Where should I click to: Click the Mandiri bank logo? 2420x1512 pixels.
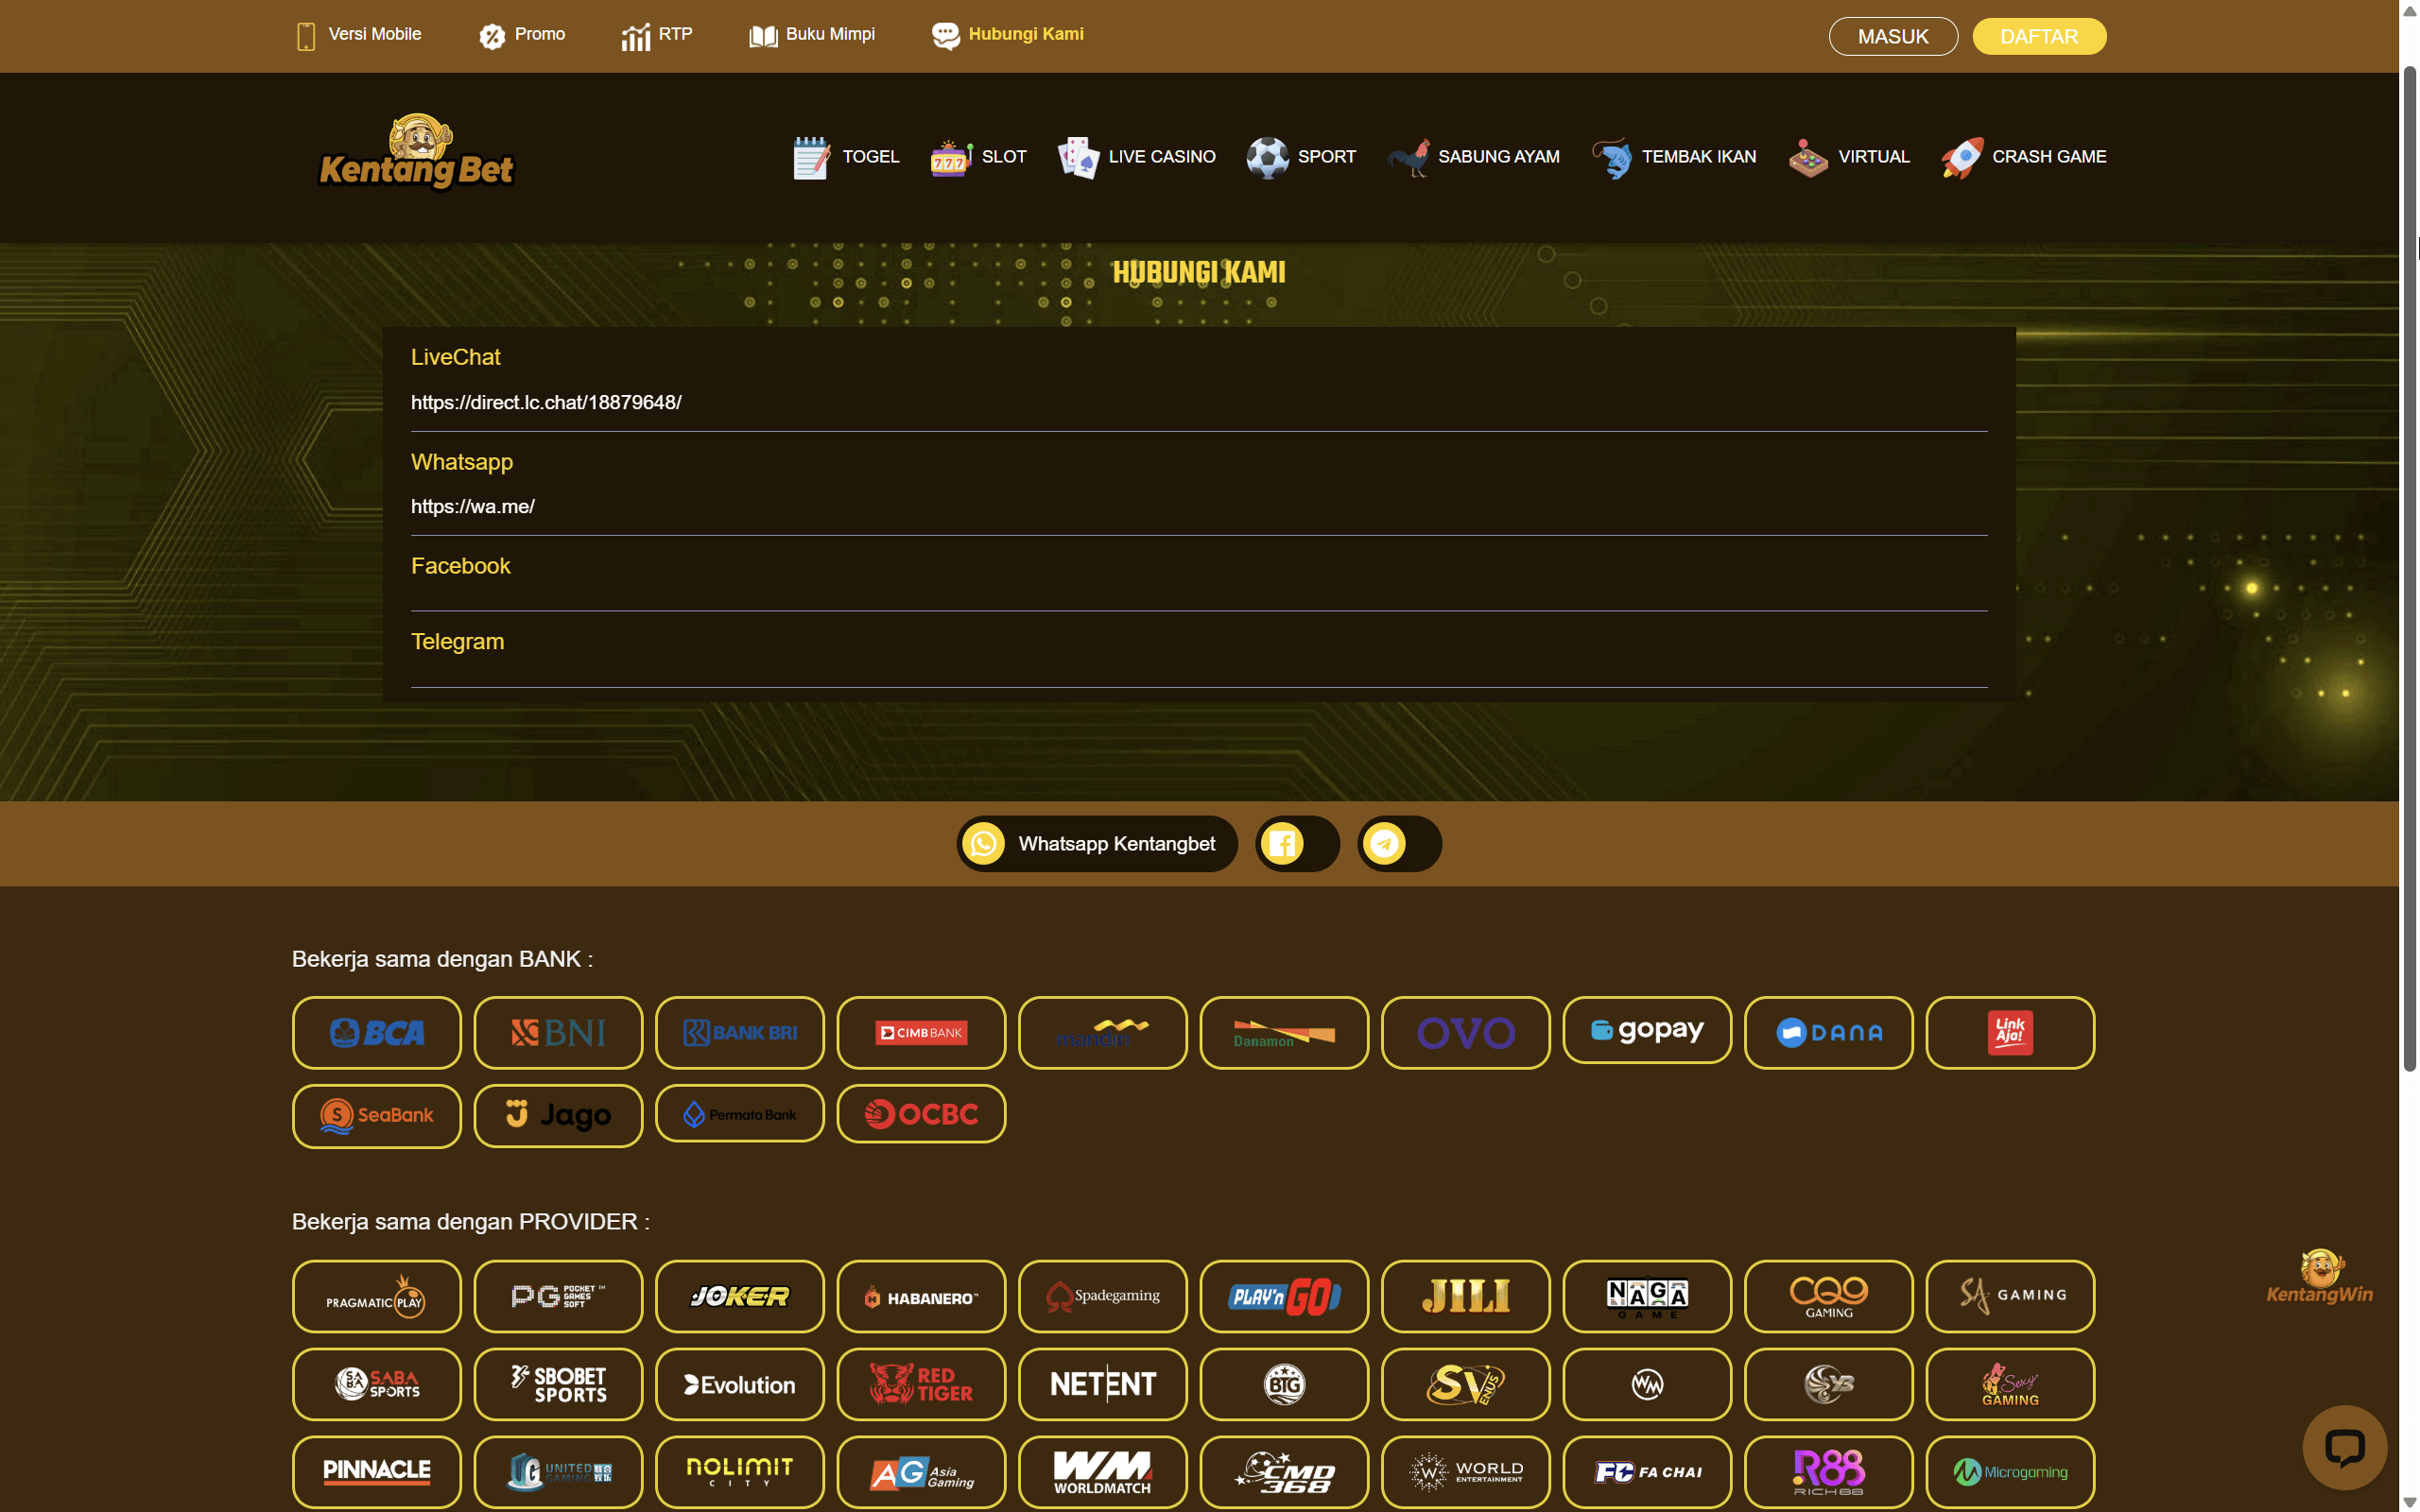(x=1103, y=1033)
